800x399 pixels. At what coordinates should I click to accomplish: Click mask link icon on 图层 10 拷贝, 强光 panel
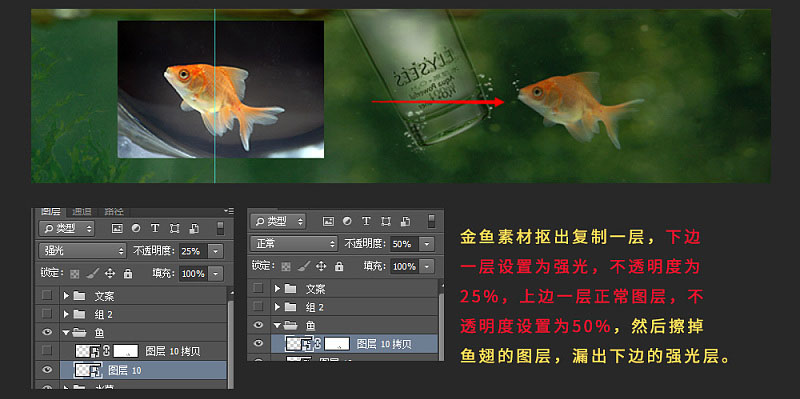tap(107, 351)
